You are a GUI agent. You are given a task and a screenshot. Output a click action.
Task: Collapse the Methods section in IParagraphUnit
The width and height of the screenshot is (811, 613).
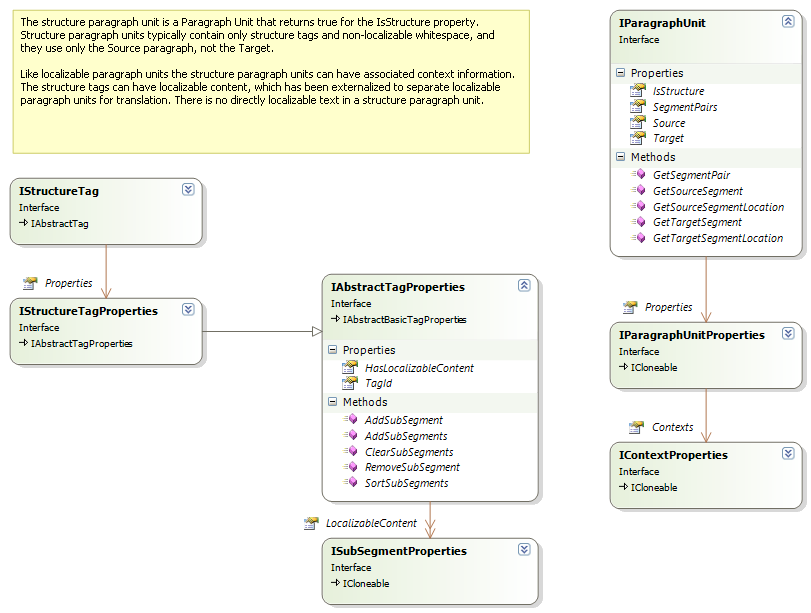click(620, 157)
